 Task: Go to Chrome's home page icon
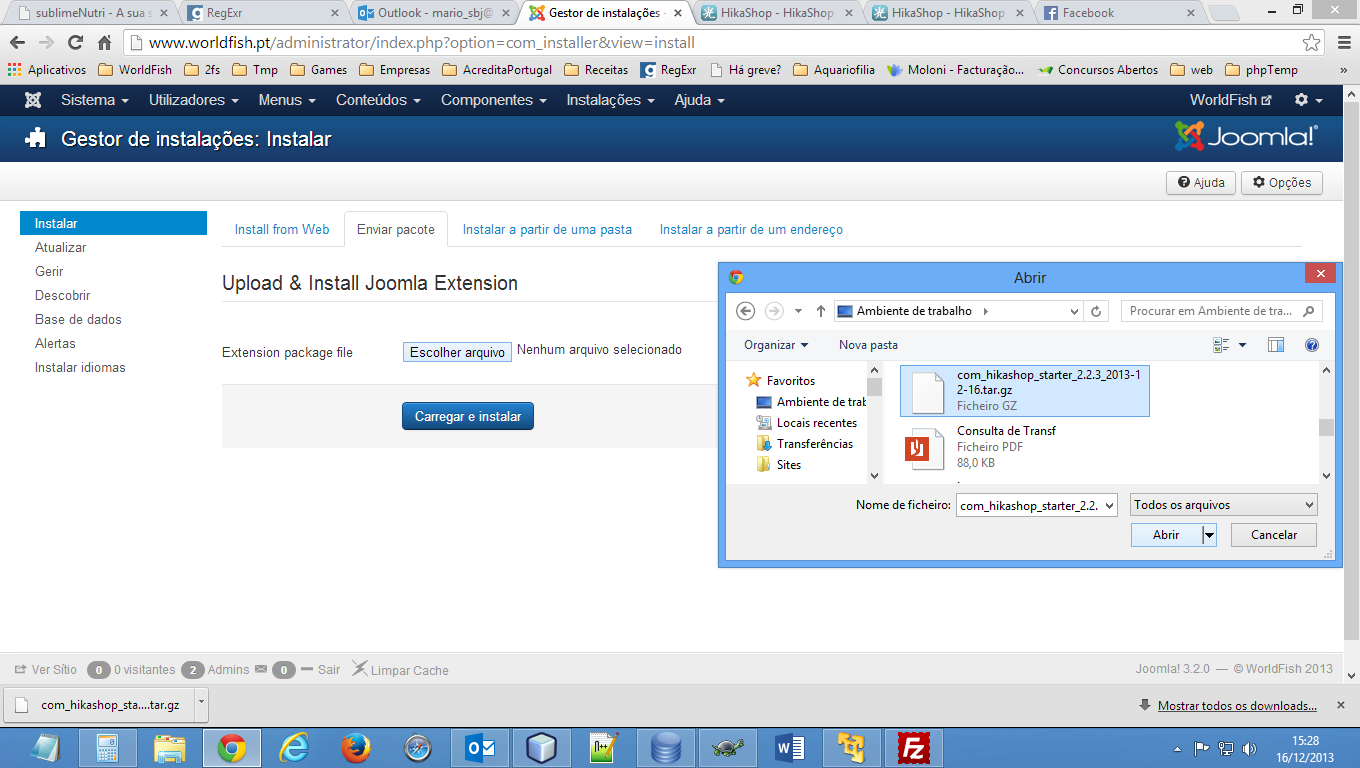pyautogui.click(x=104, y=43)
